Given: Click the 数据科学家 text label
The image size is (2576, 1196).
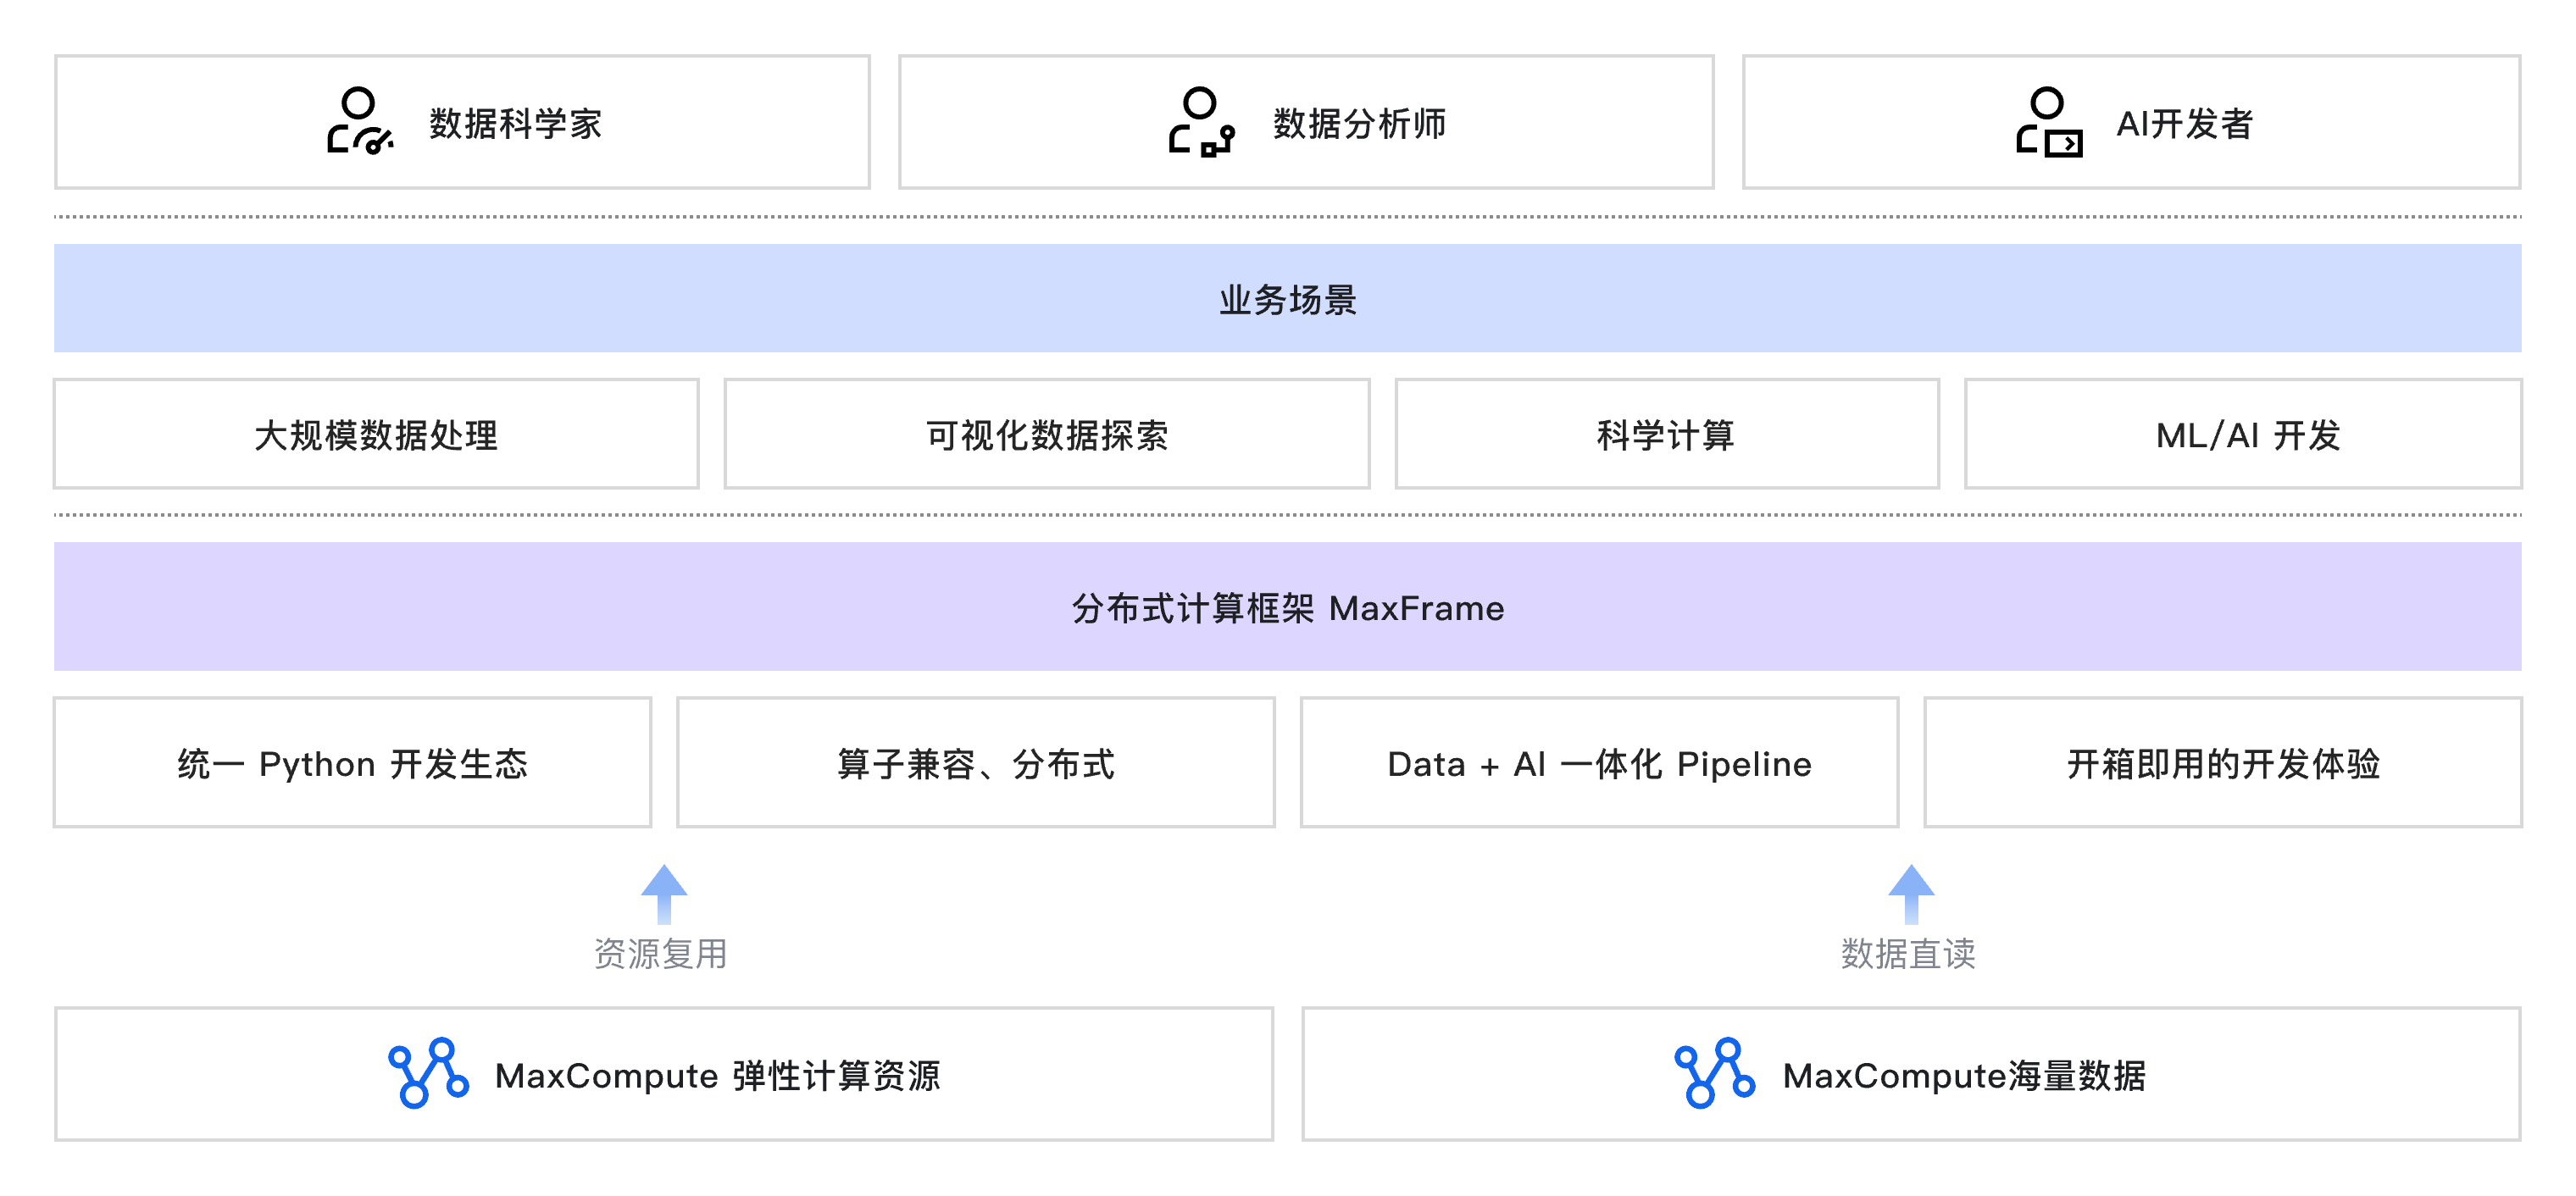Looking at the screenshot, I should [516, 123].
